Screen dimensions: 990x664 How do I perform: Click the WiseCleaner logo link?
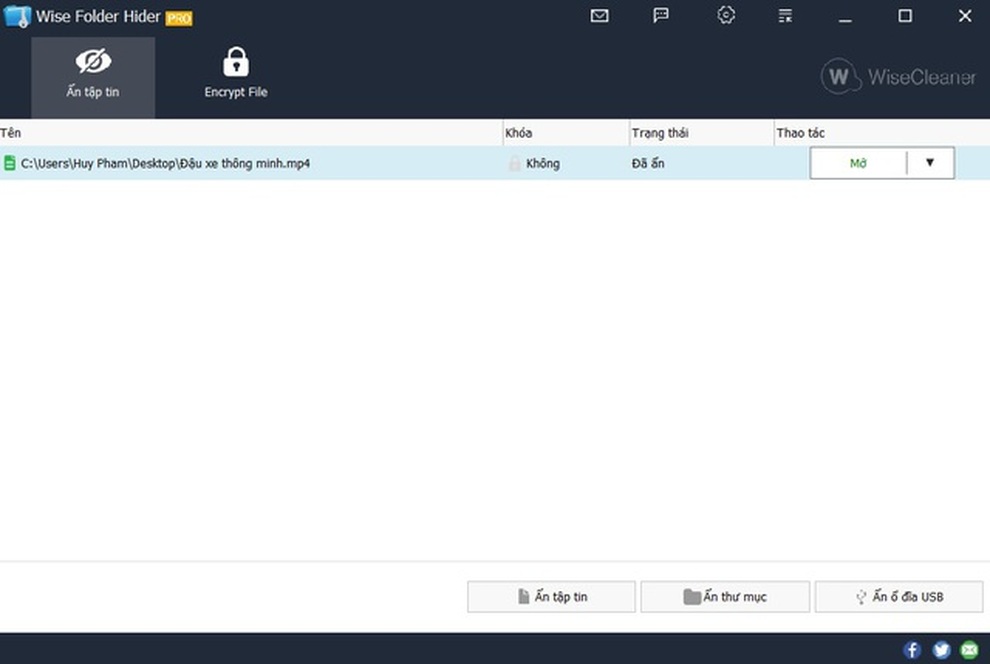click(x=898, y=76)
